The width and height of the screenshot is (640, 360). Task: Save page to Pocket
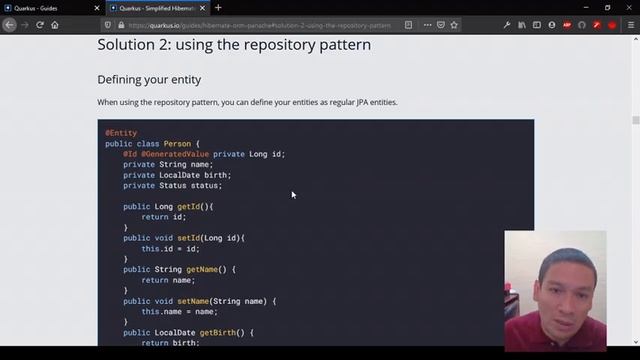441,25
